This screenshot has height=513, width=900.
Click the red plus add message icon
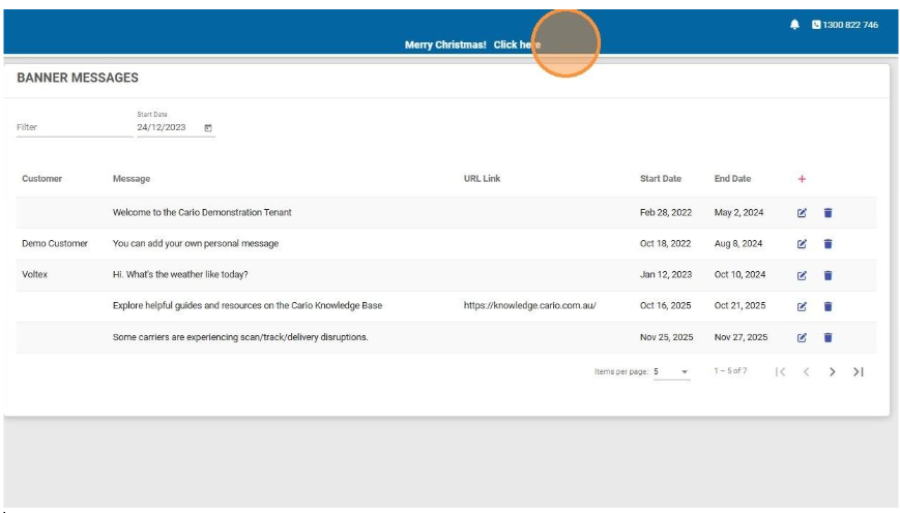(x=801, y=179)
